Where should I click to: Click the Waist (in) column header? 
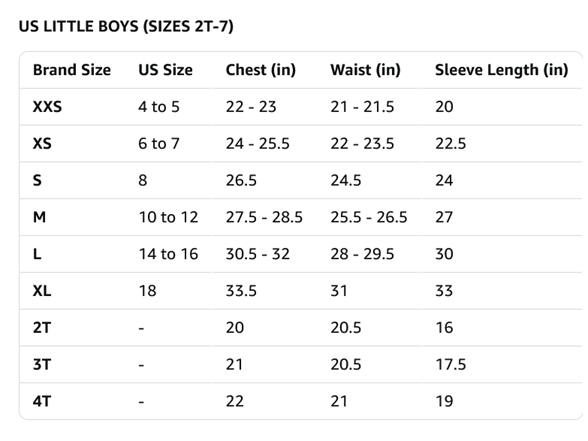click(x=365, y=70)
